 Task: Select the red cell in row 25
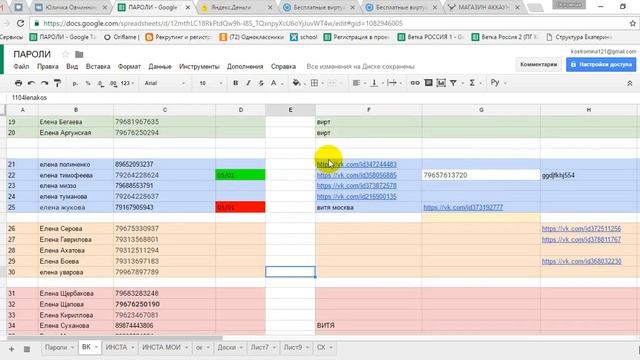pyautogui.click(x=240, y=207)
